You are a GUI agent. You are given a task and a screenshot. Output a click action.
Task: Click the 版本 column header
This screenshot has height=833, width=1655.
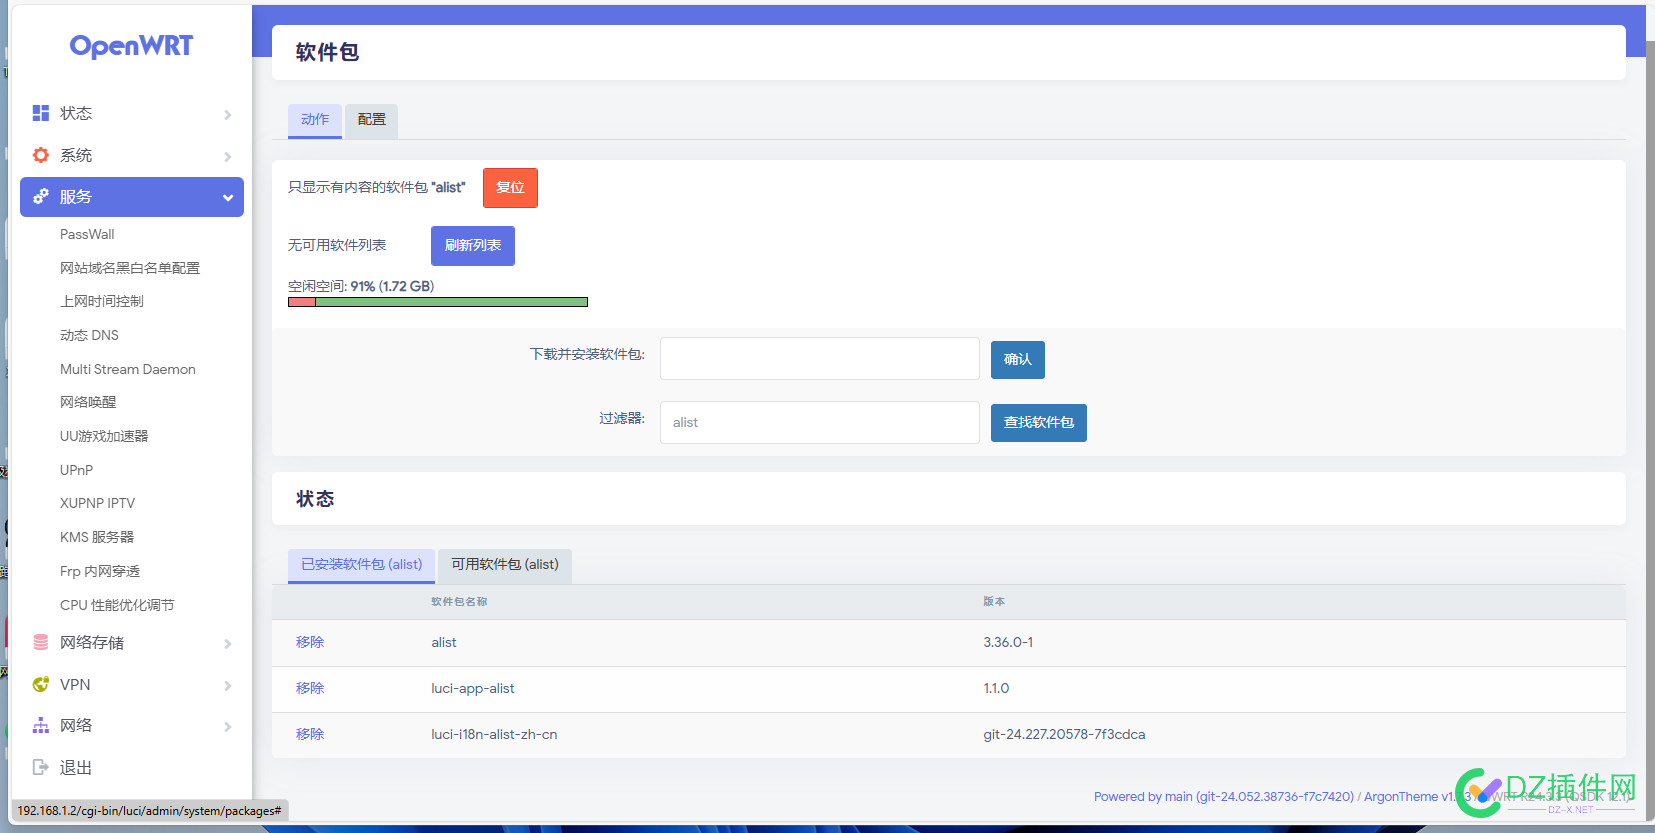pos(994,602)
